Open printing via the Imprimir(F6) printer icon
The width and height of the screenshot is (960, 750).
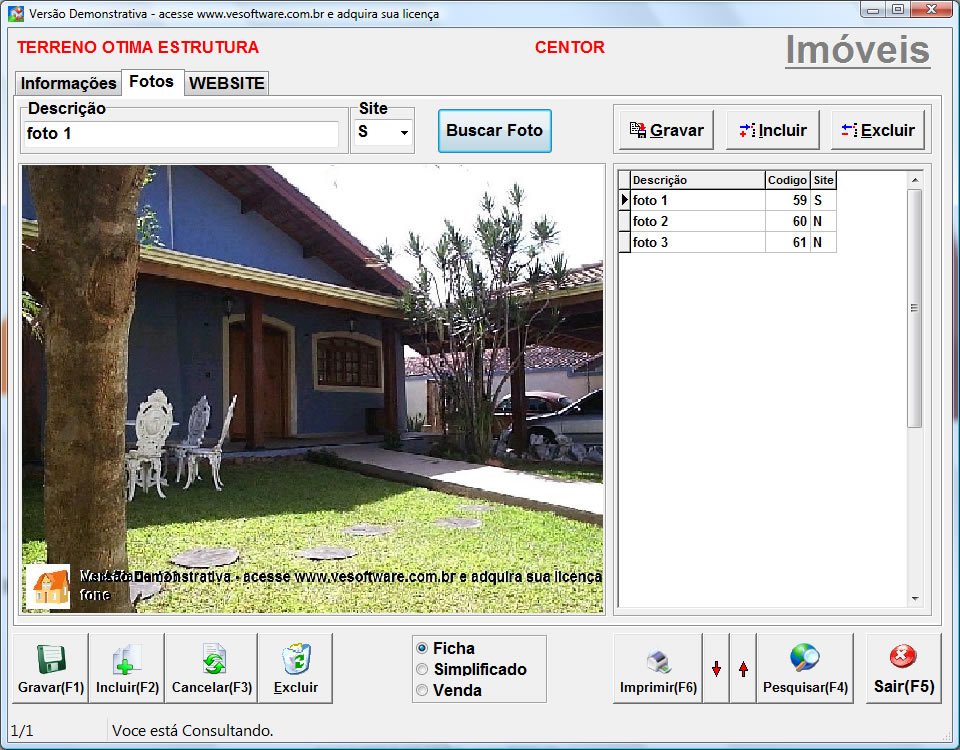point(657,660)
